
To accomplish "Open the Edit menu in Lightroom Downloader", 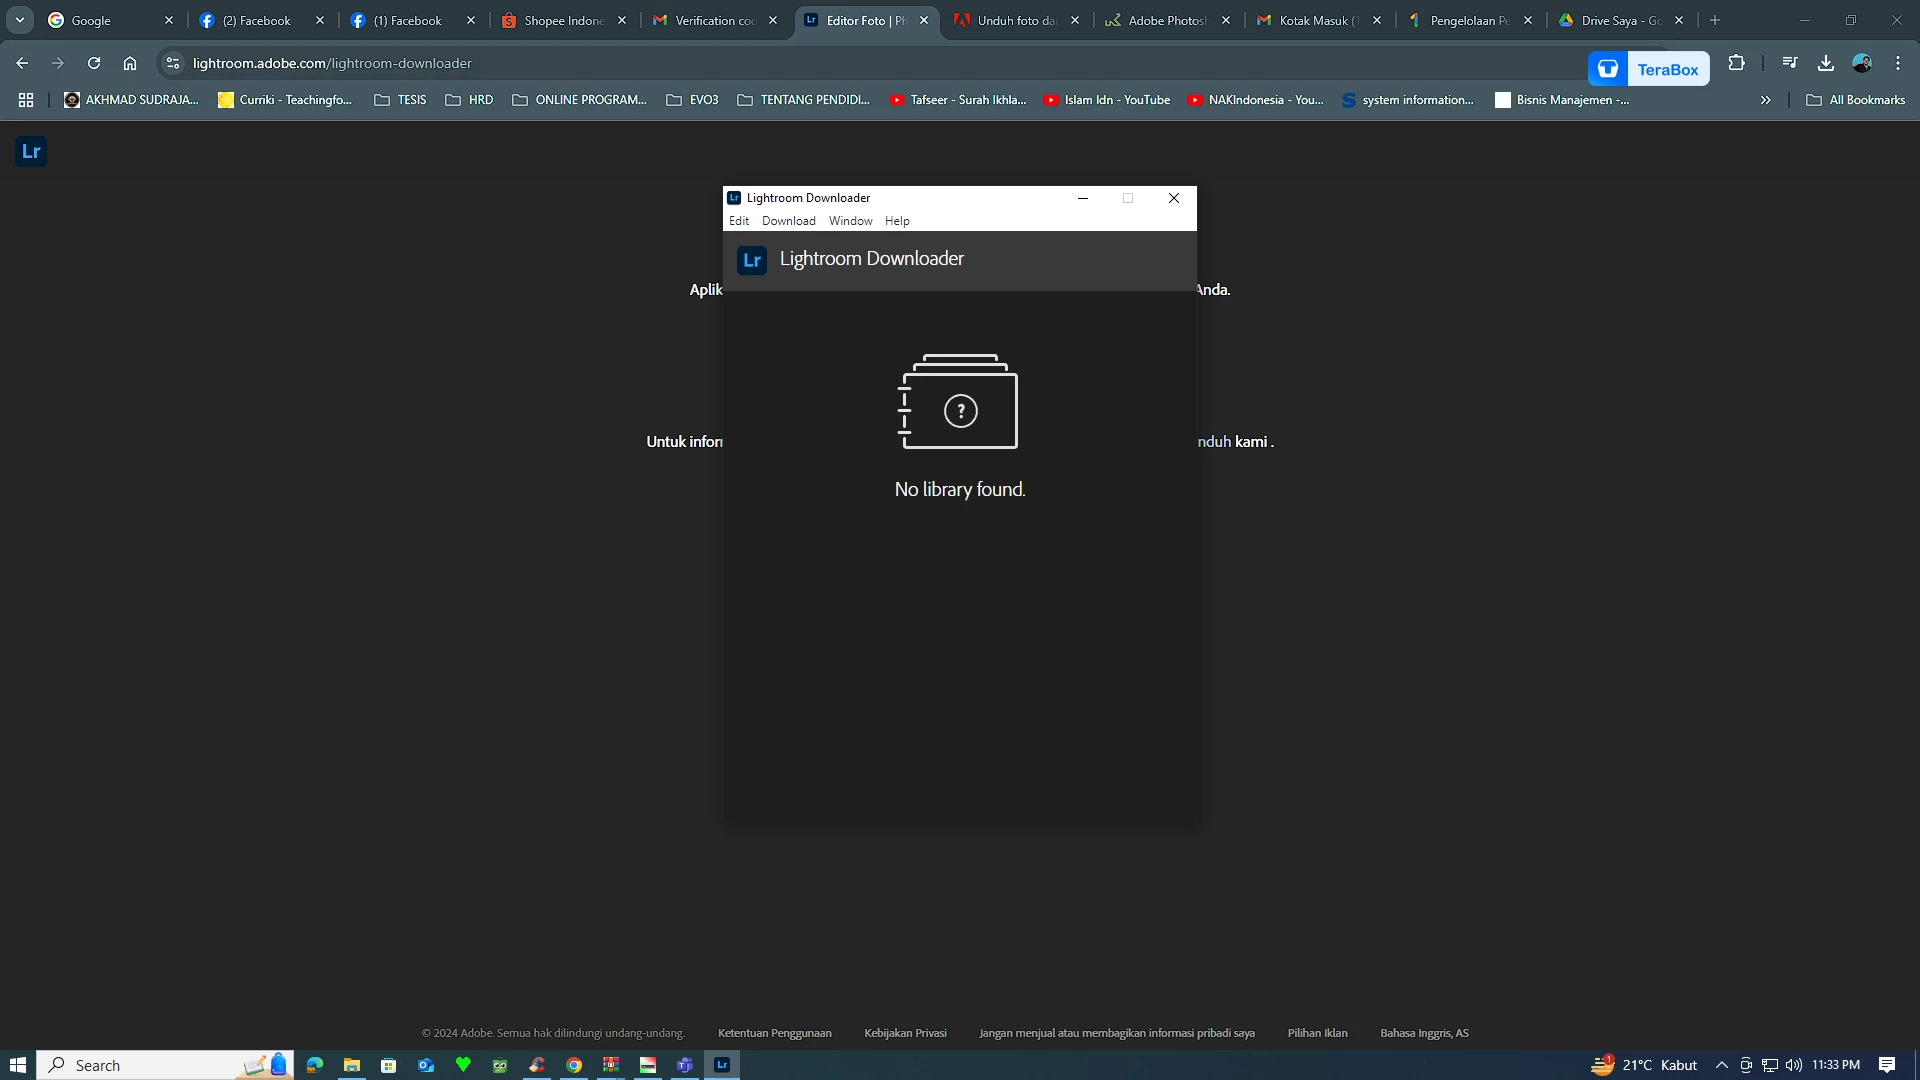I will coord(739,221).
